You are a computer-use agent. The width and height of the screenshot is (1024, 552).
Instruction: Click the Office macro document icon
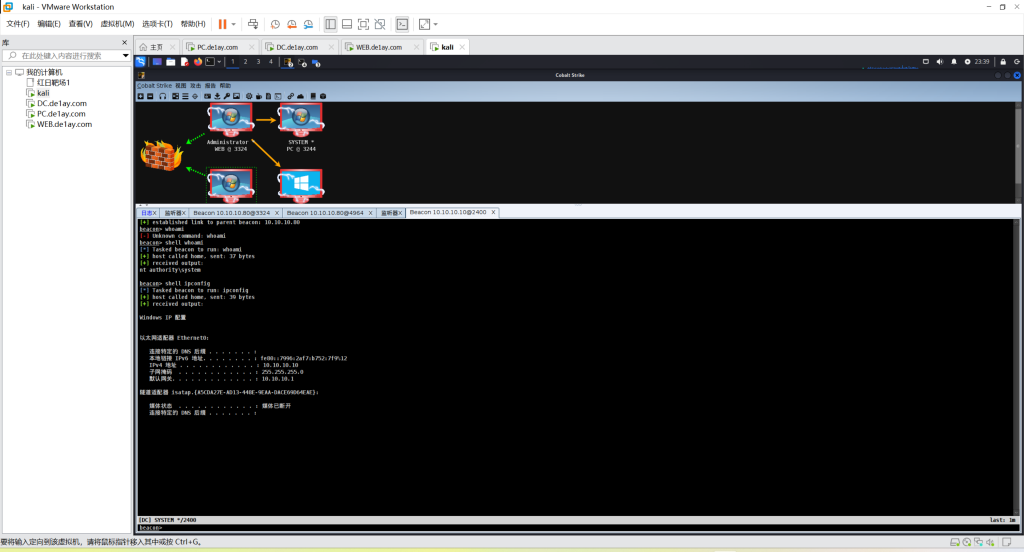(268, 96)
